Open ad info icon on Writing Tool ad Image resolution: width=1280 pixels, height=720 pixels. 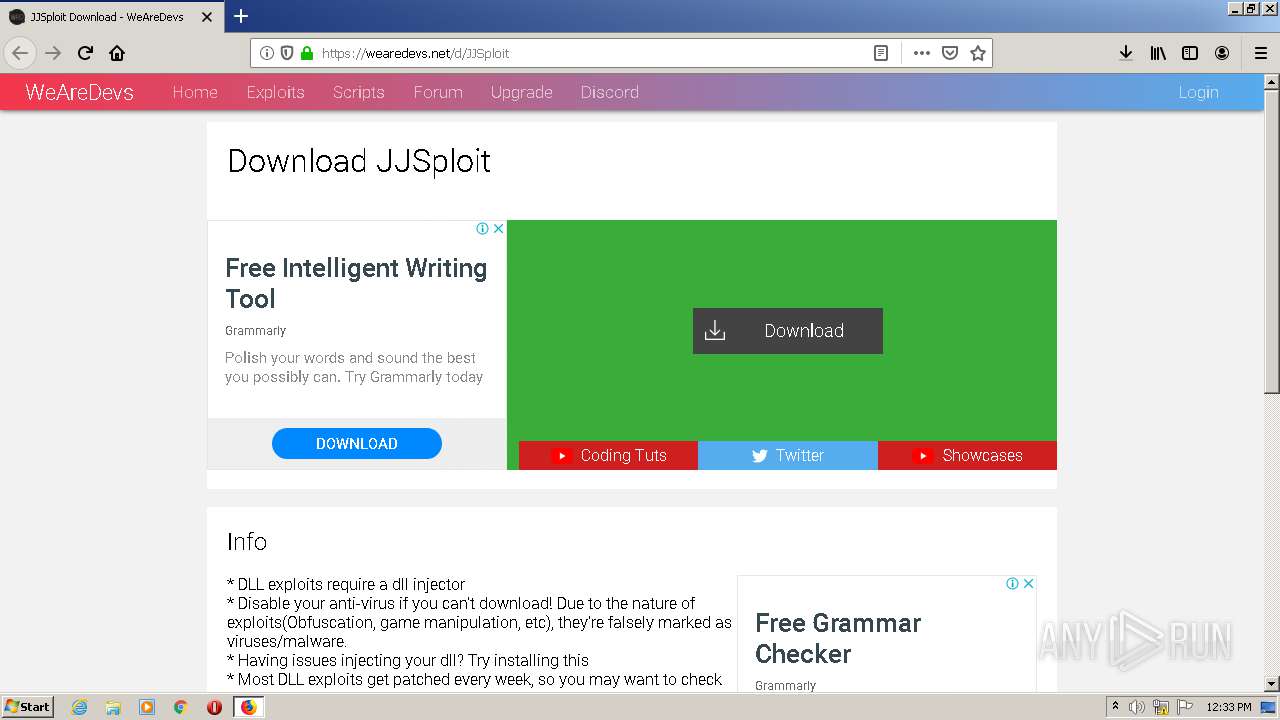pyautogui.click(x=482, y=228)
